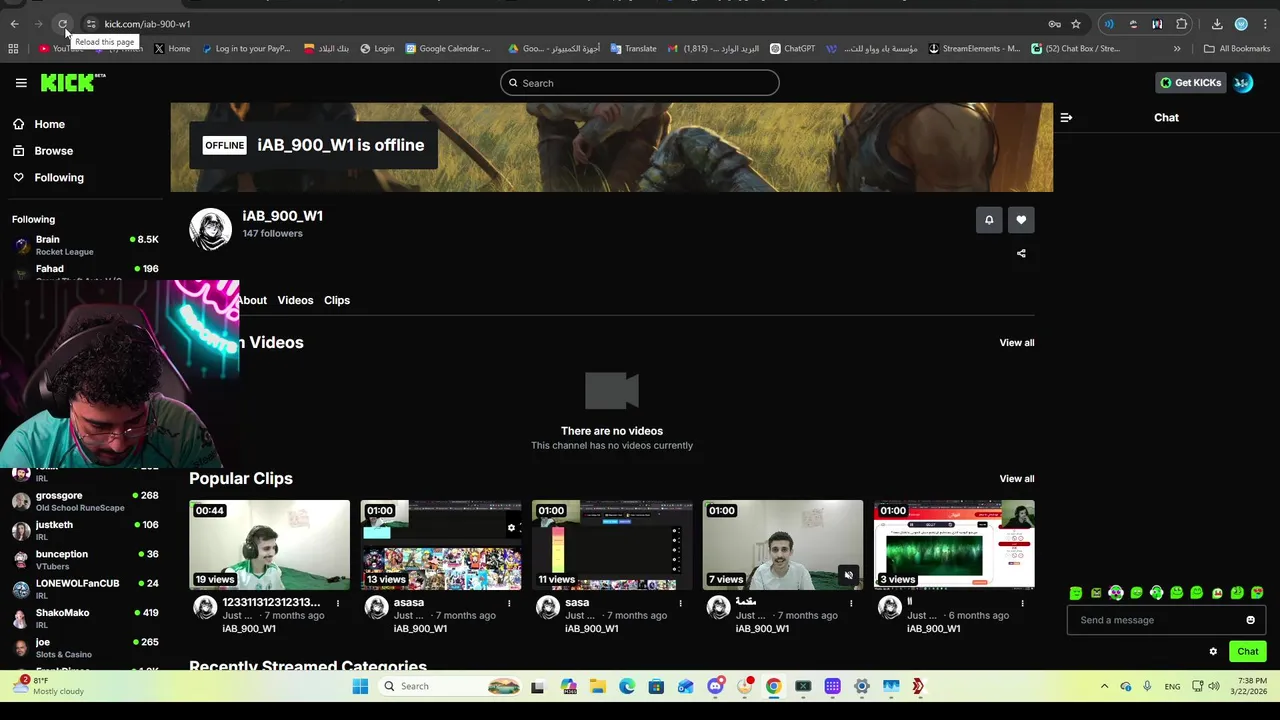
Task: Click the share icon
Action: pos(1021,253)
